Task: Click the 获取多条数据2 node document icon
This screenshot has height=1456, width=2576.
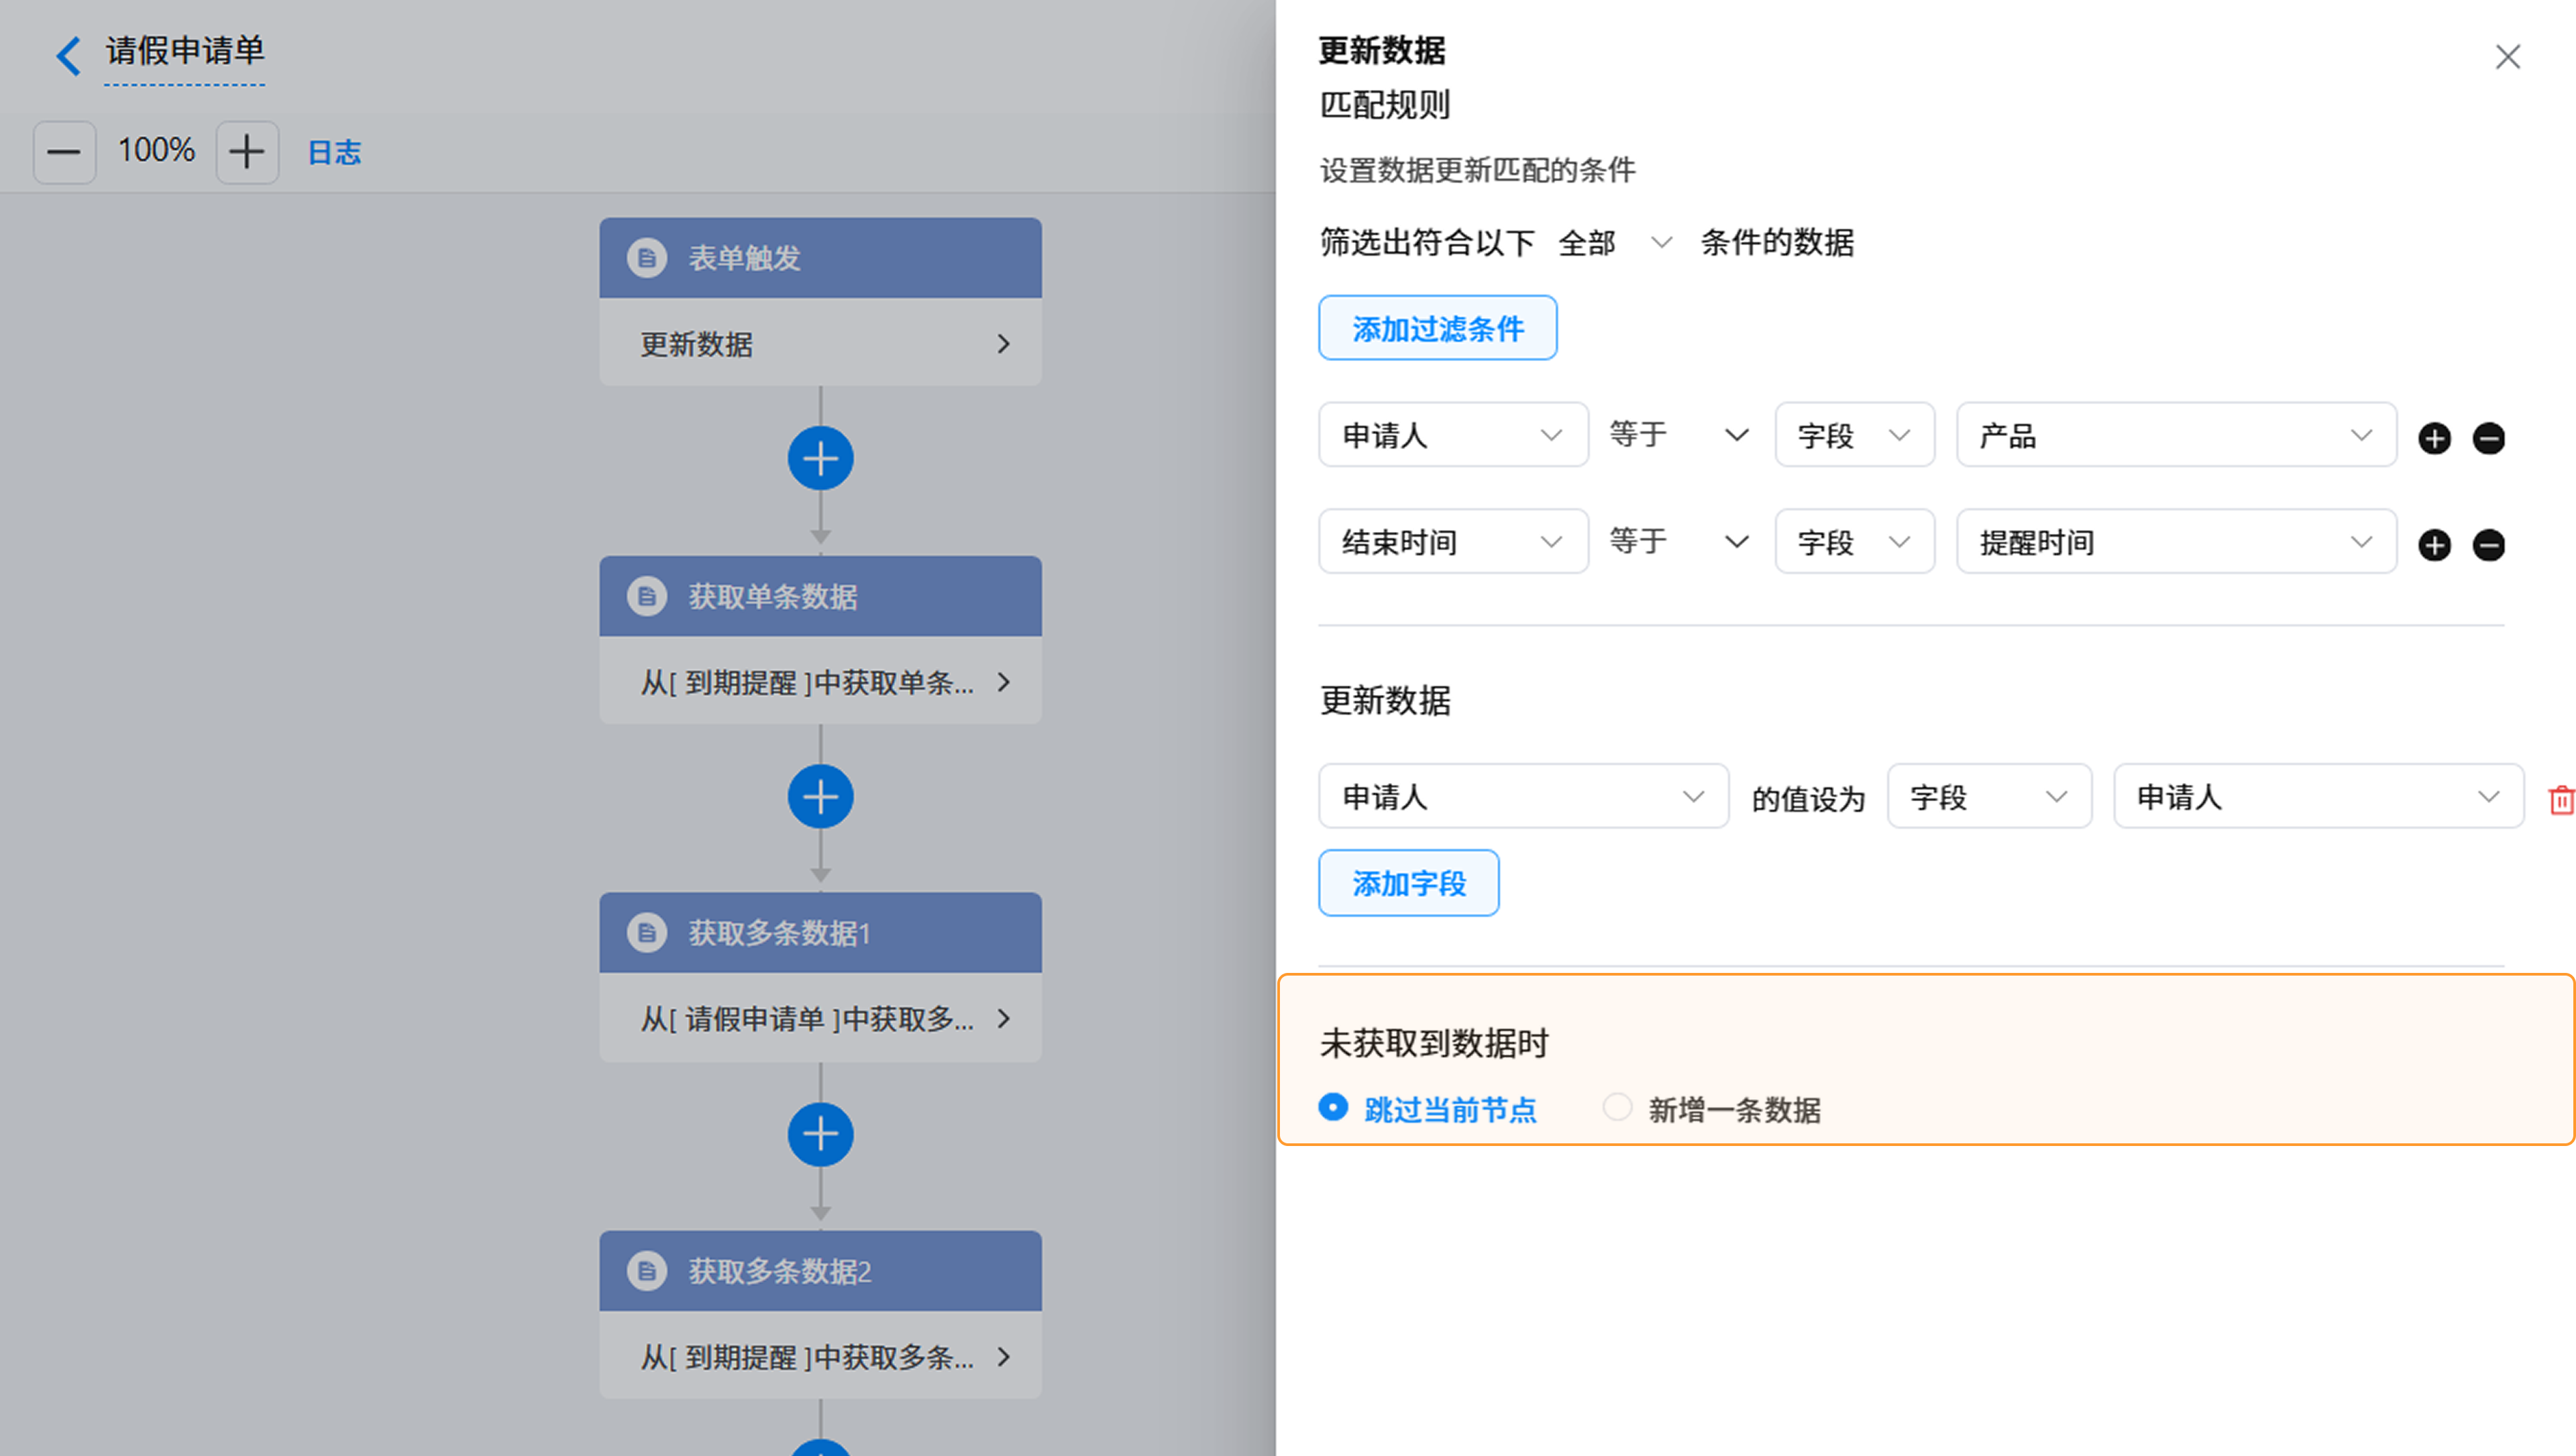Action: point(647,1271)
